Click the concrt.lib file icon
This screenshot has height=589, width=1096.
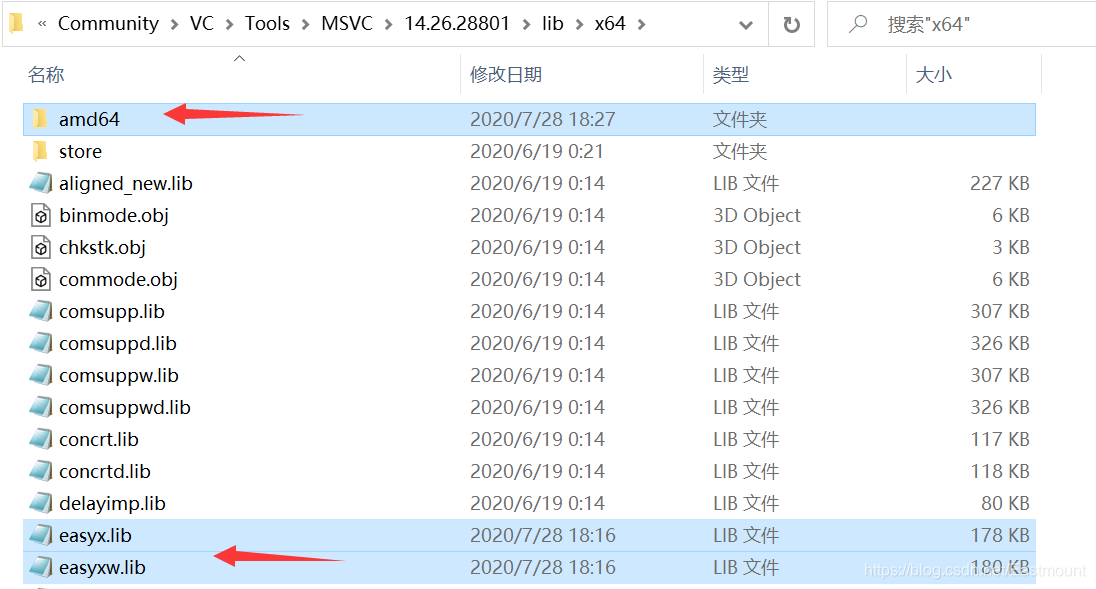pyautogui.click(x=41, y=439)
